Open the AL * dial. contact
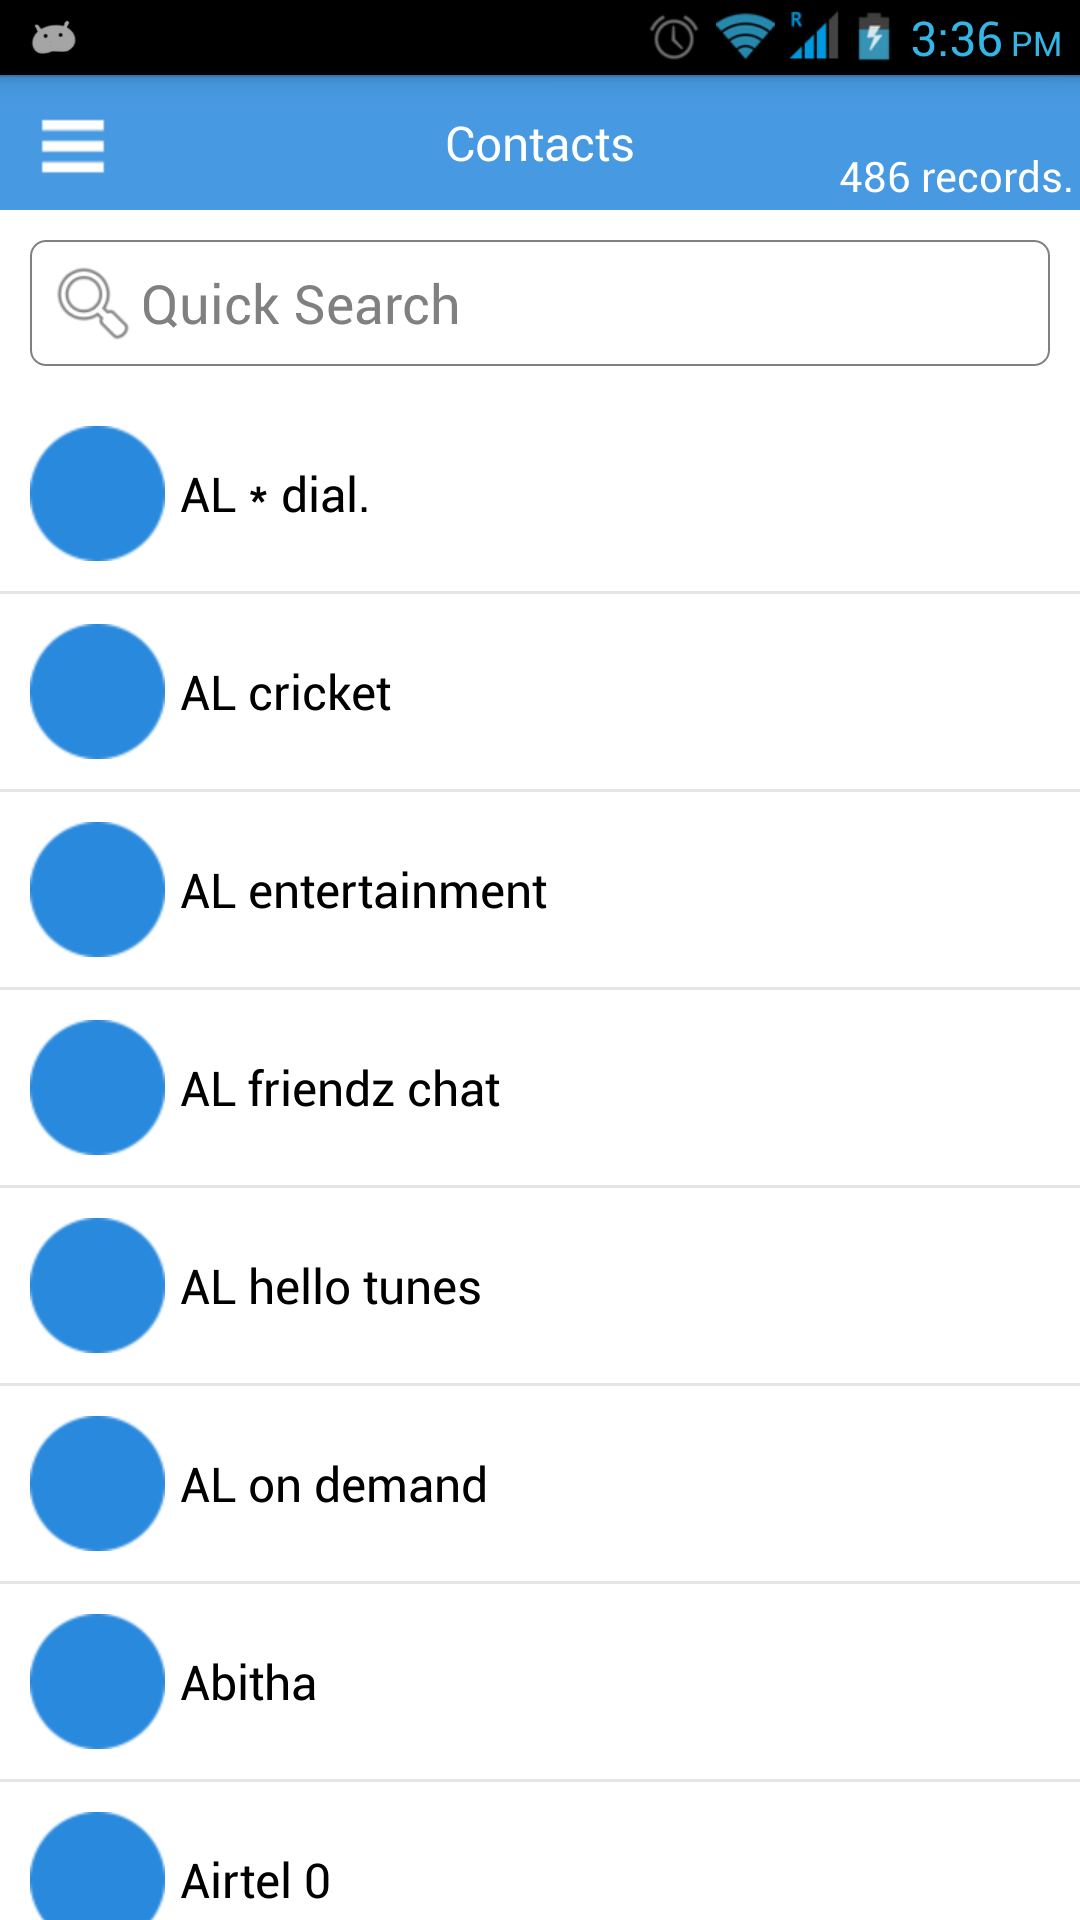 [276, 496]
